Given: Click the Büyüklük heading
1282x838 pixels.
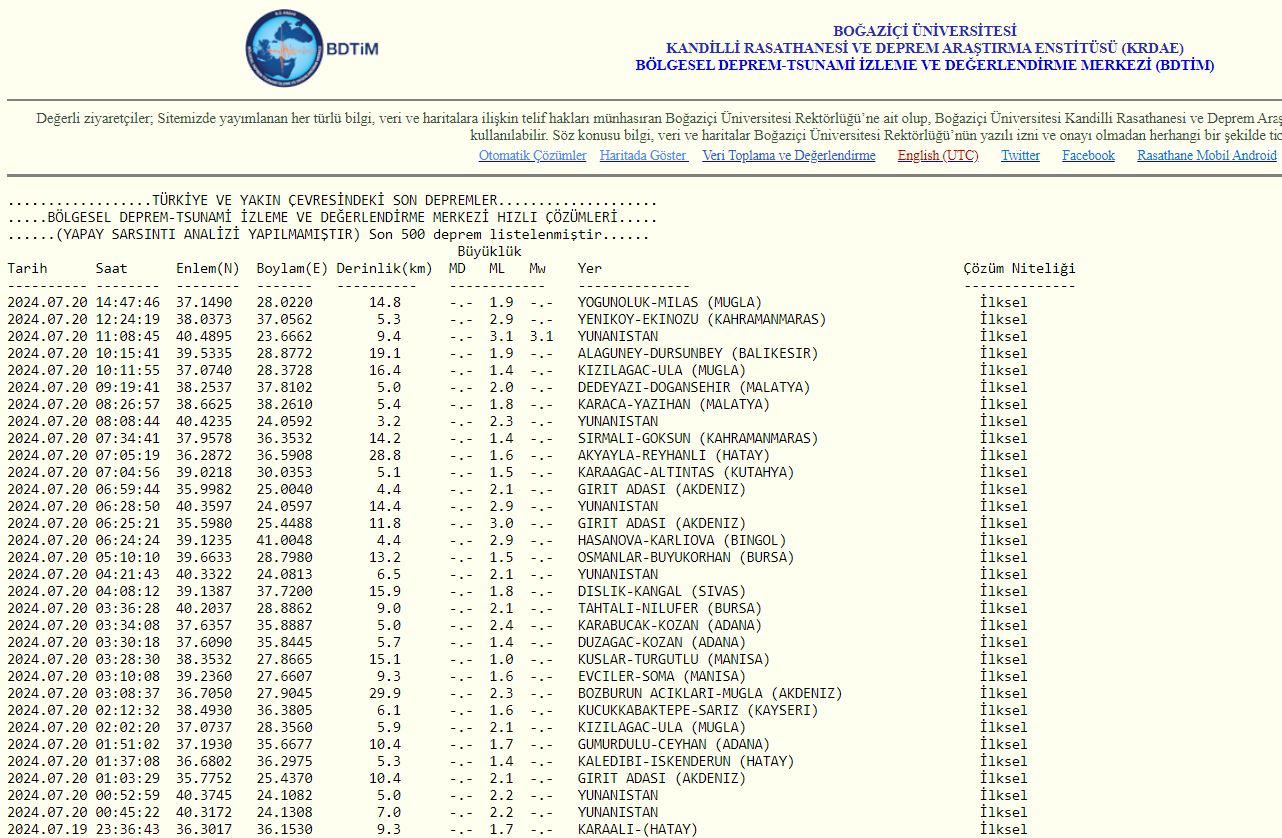Looking at the screenshot, I should (489, 251).
